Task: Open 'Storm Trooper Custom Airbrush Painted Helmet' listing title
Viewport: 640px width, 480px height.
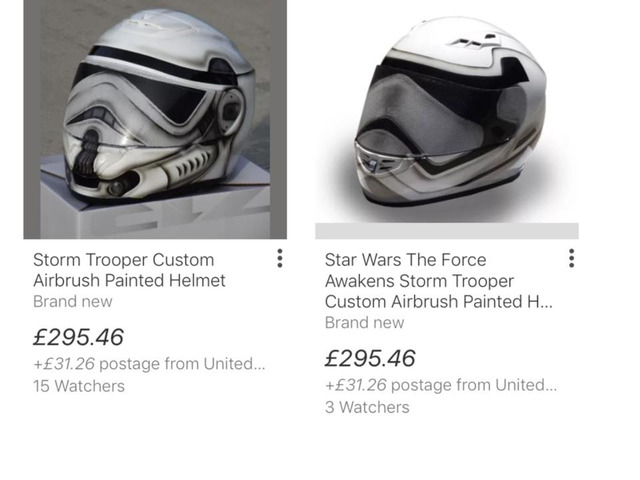Action: 129,270
